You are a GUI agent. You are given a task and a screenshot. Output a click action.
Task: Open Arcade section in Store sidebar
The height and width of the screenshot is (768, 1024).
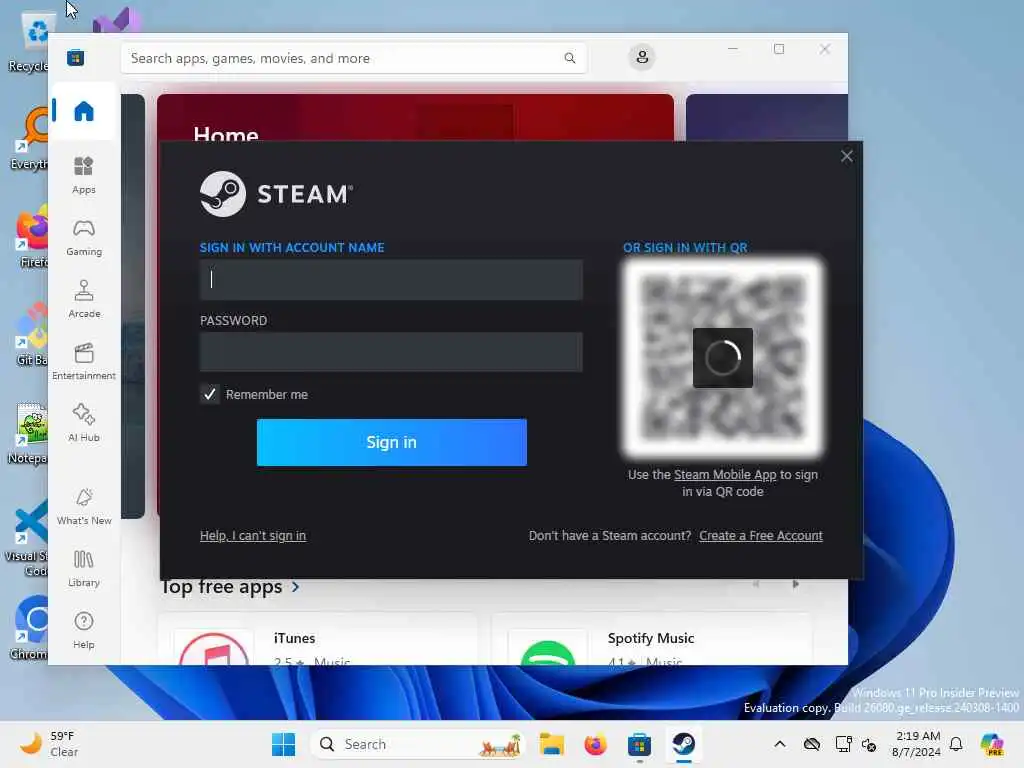click(84, 299)
